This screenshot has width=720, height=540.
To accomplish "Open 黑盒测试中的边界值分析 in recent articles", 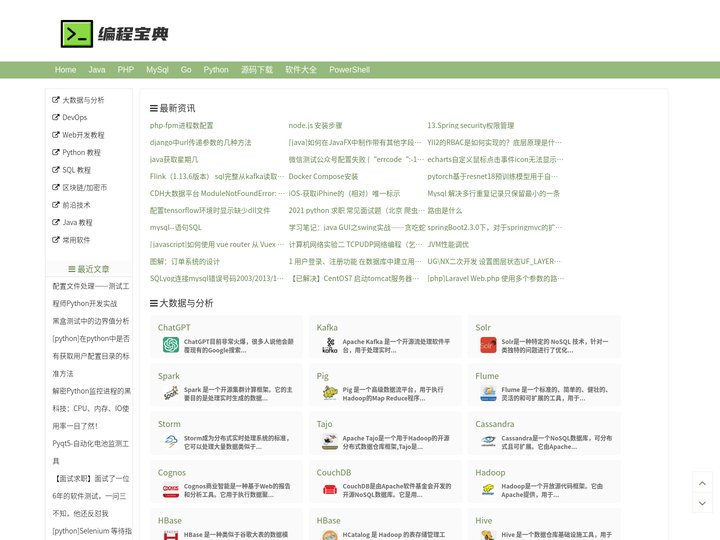I will pos(90,321).
